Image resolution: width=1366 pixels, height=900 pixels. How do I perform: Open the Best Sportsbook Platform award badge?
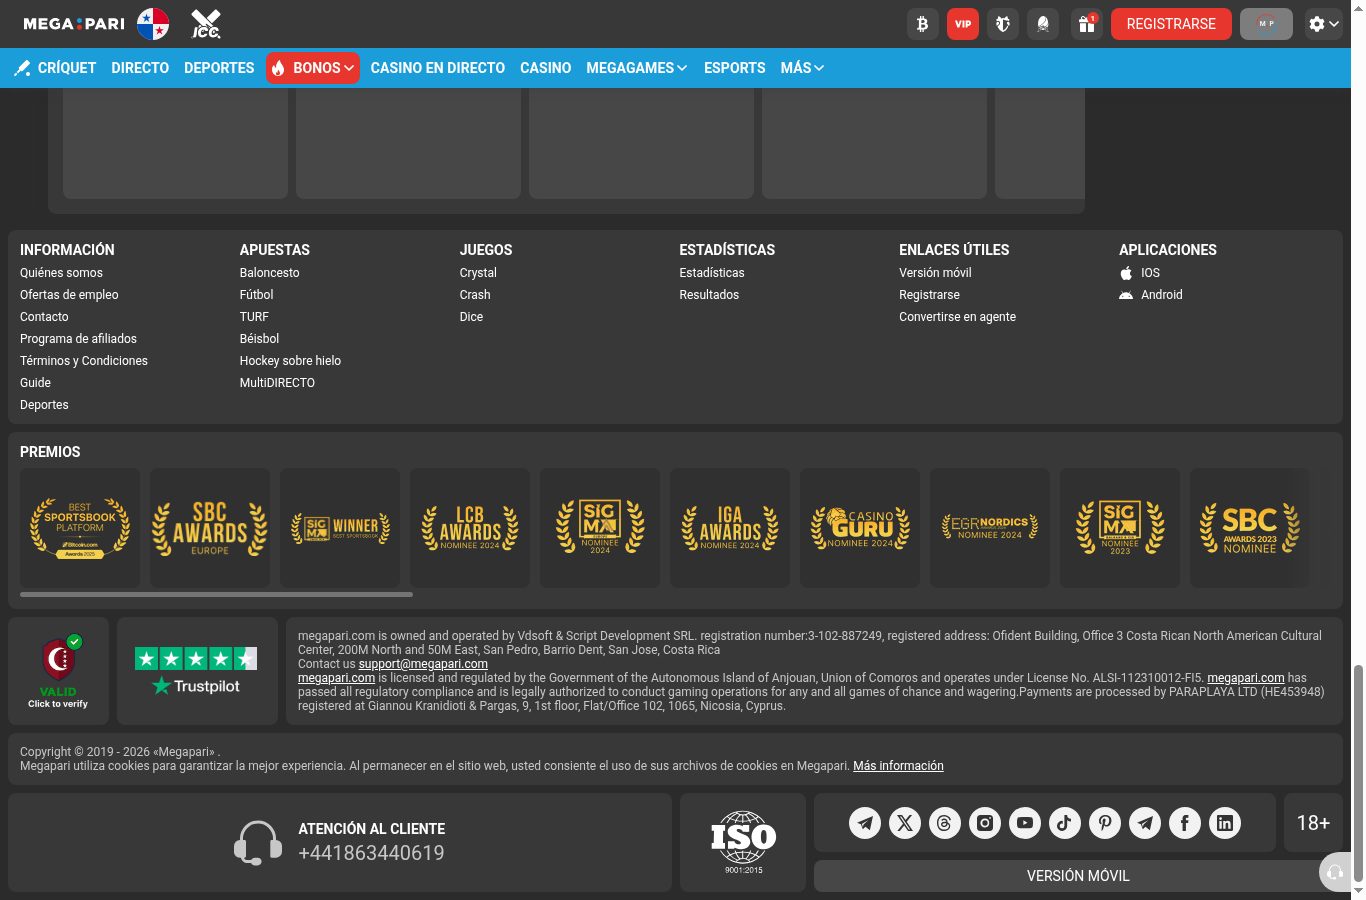click(x=80, y=528)
